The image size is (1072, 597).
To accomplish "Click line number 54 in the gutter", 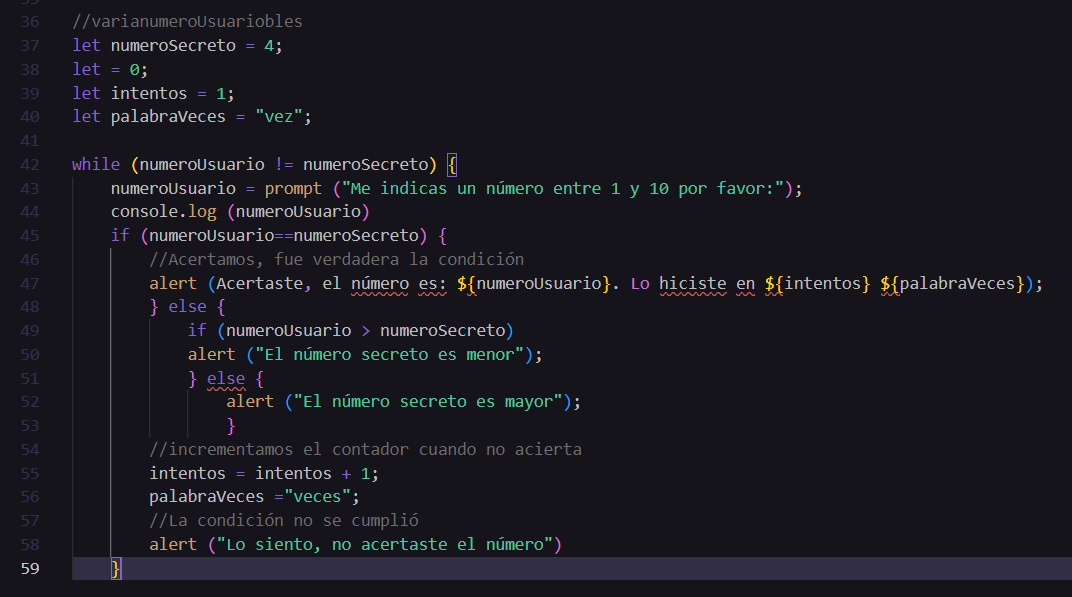I will (x=29, y=450).
